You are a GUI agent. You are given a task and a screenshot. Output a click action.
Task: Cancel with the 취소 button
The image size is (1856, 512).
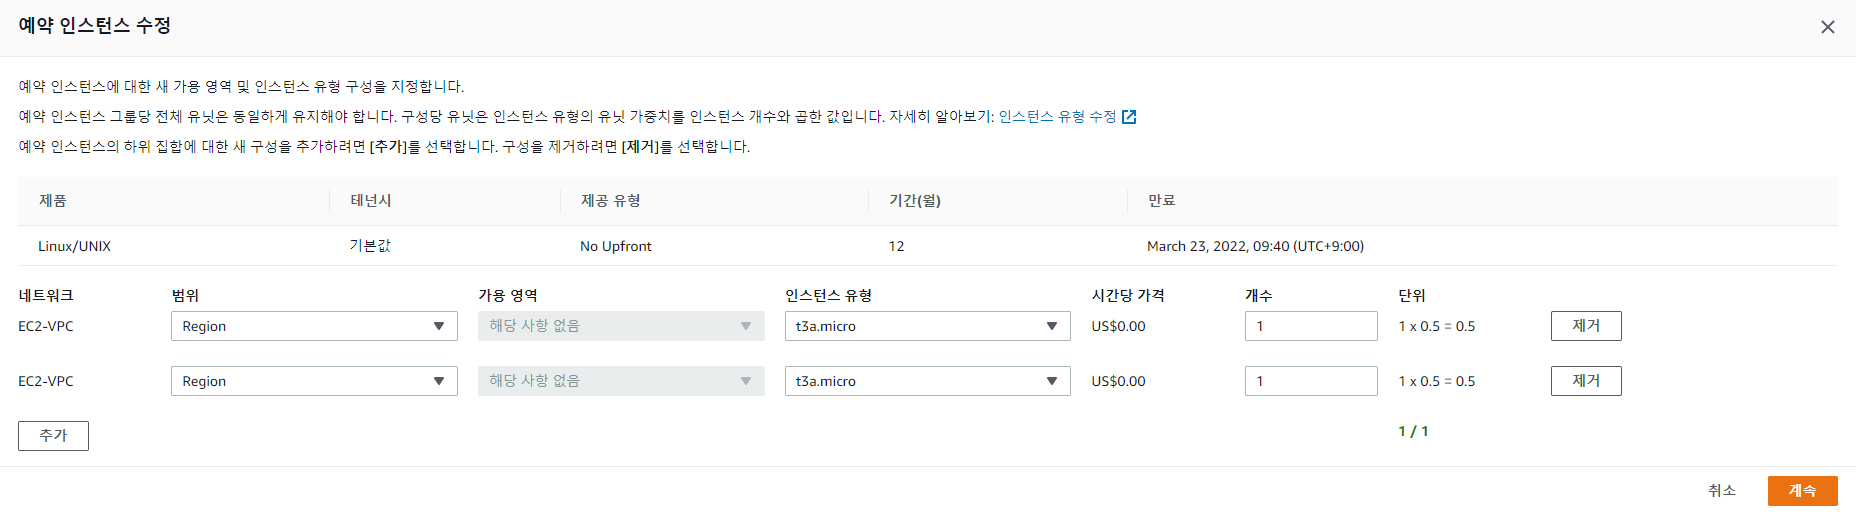[x=1721, y=491]
